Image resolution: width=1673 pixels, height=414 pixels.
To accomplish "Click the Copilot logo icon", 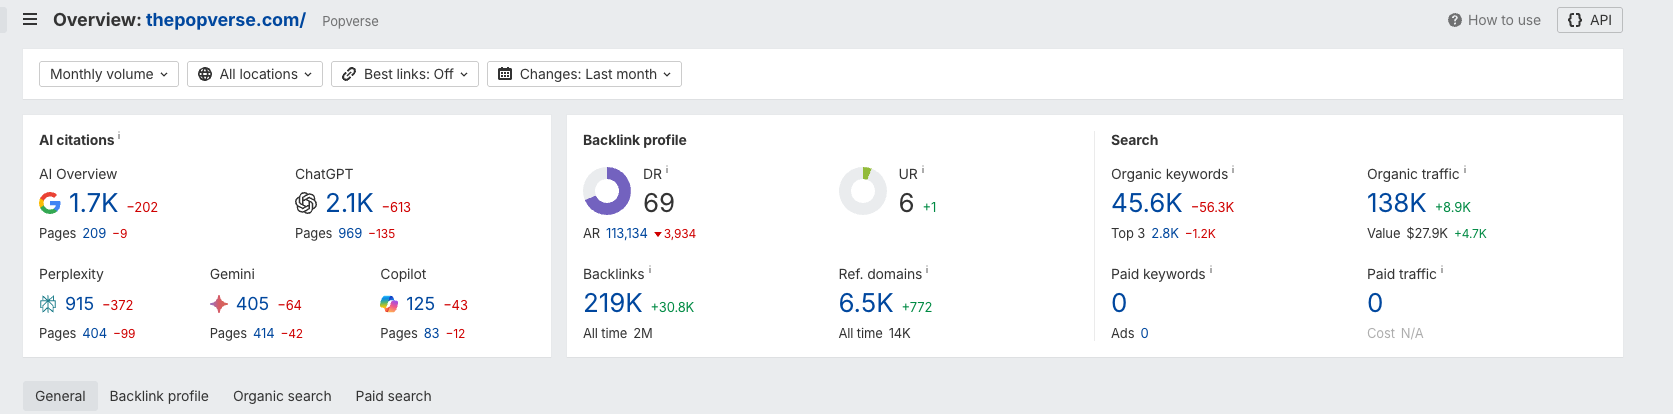I will coord(389,304).
